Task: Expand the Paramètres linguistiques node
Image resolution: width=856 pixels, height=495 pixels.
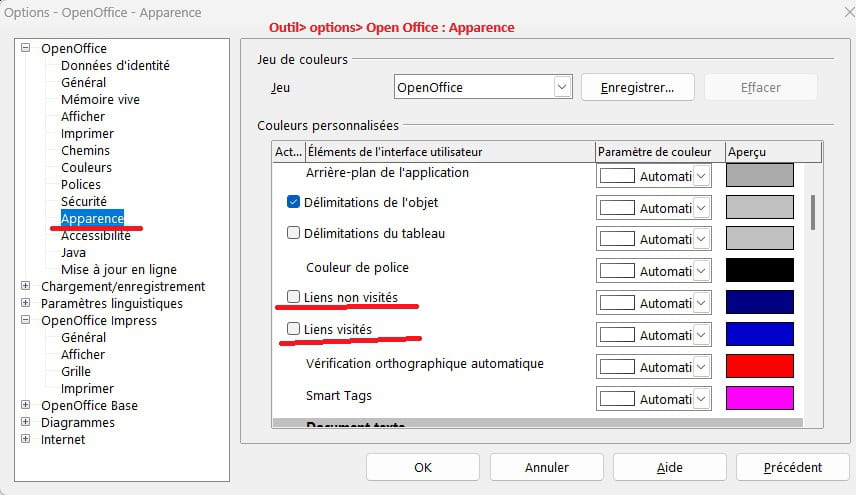Action: (x=26, y=302)
